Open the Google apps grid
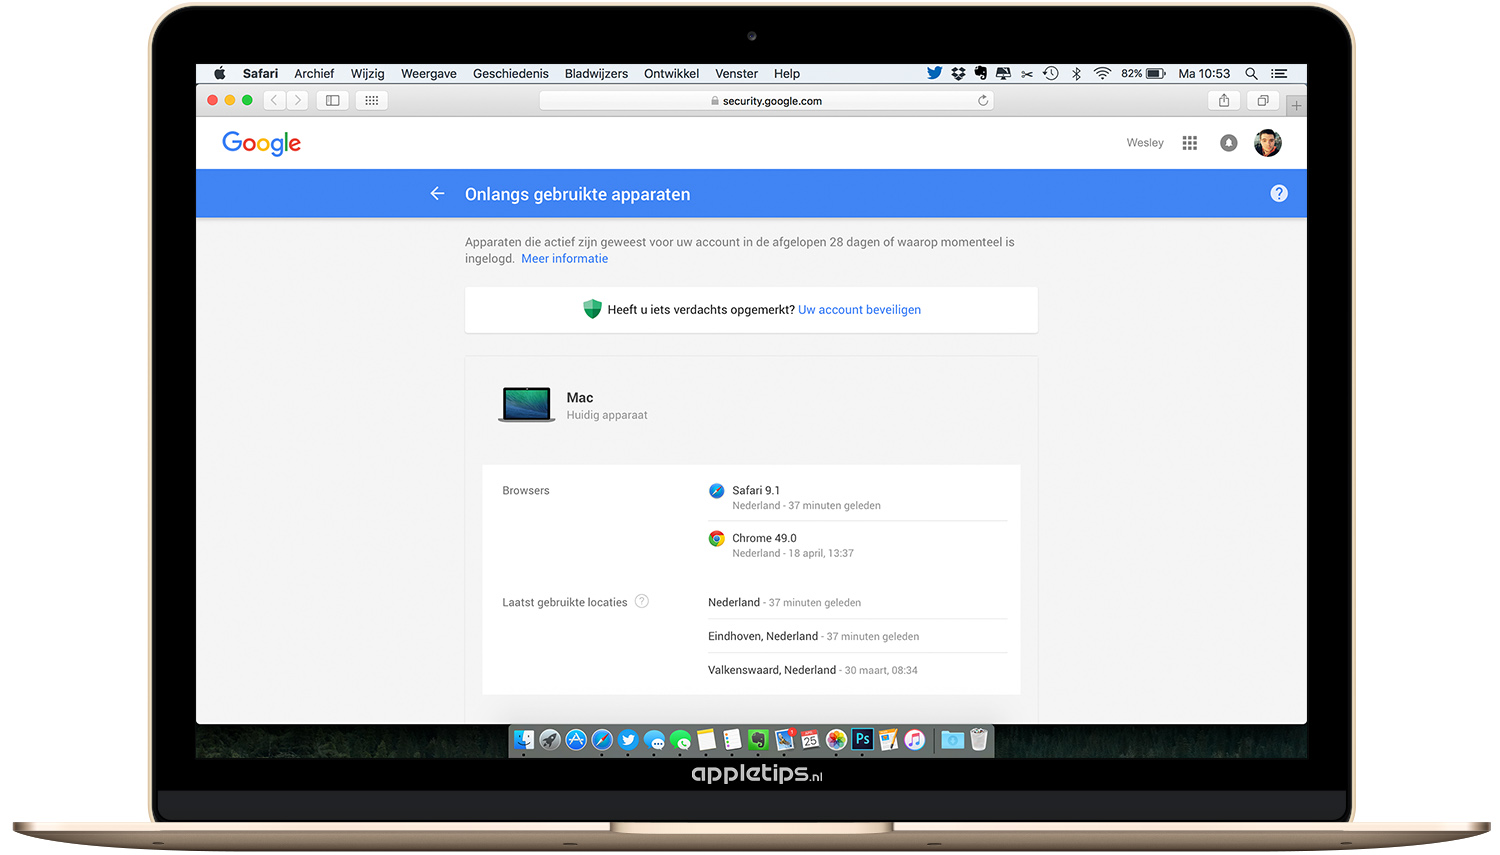 pos(1189,143)
